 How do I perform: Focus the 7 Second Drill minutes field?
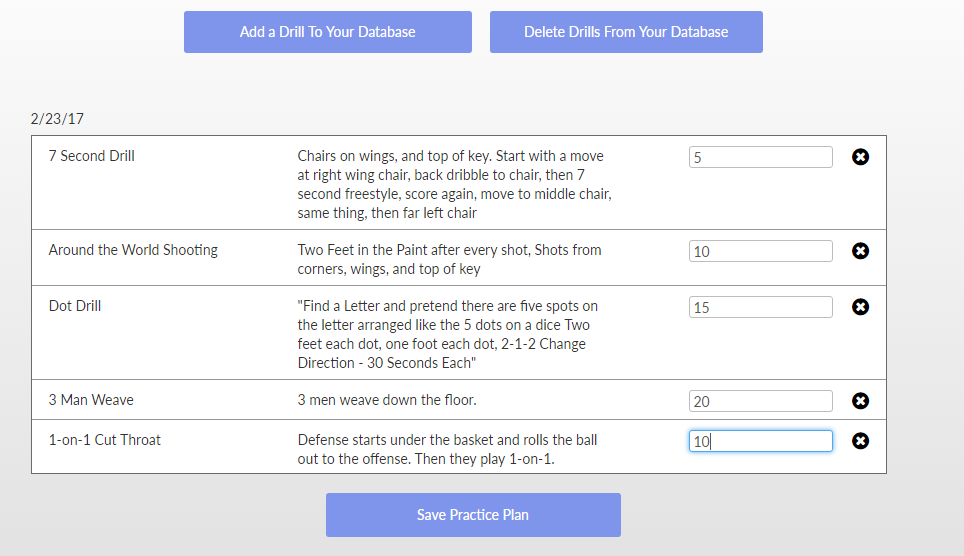click(760, 157)
